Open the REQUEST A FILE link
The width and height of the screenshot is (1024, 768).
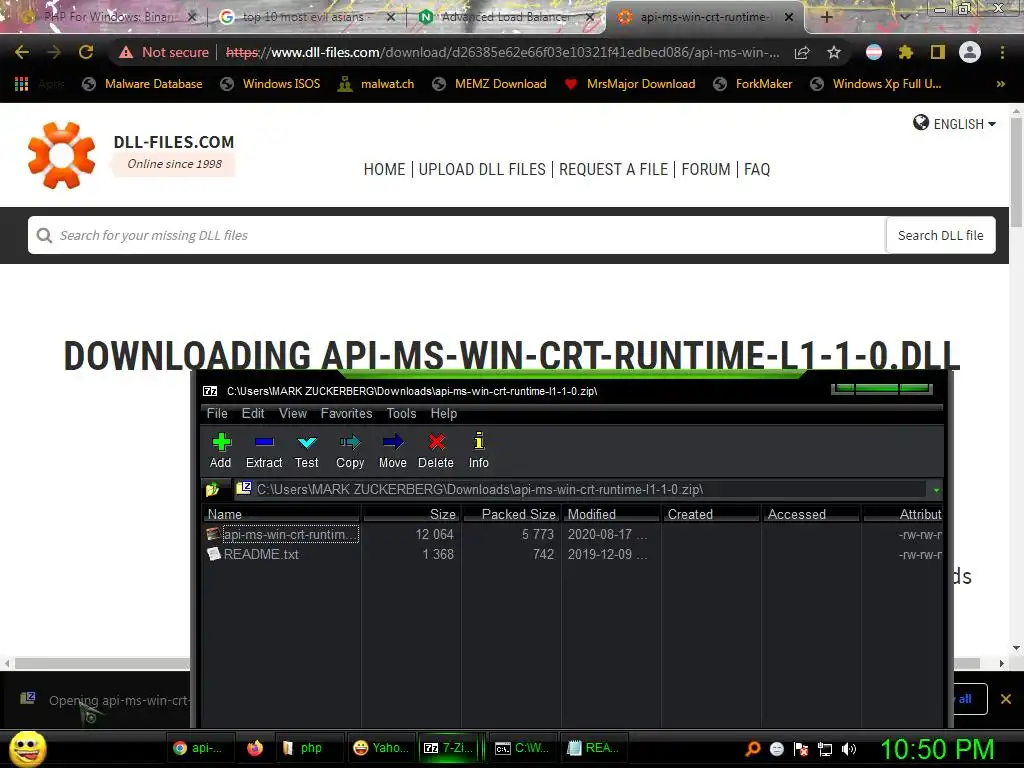[x=613, y=169]
